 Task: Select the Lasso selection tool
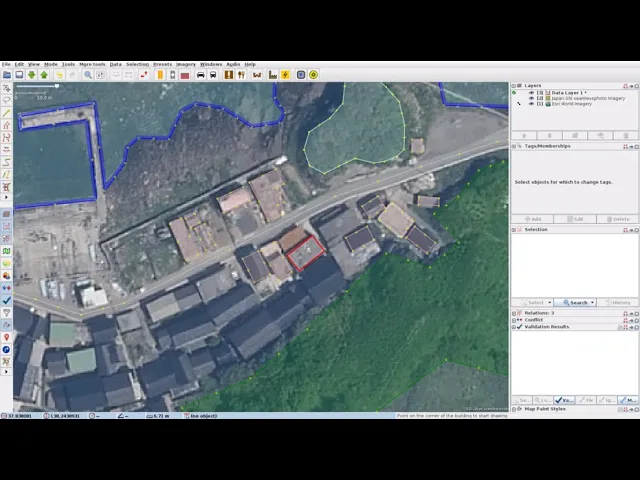(x=6, y=100)
